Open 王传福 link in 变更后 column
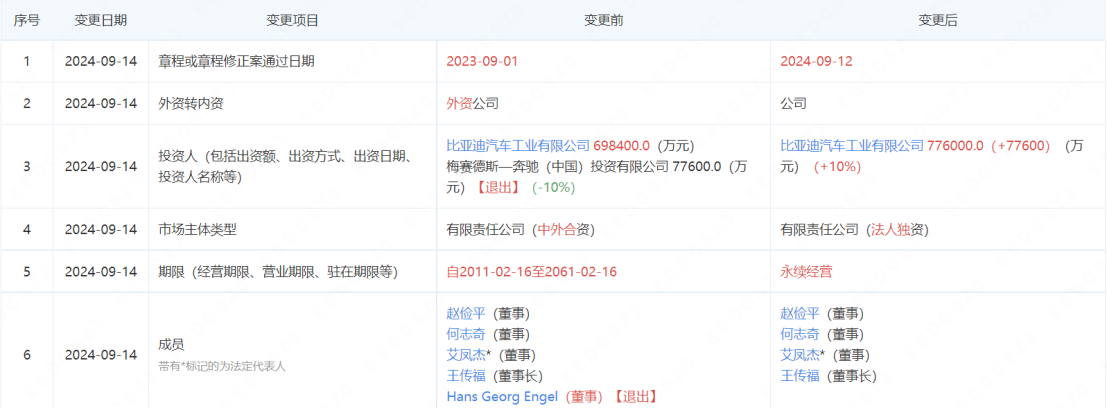This screenshot has width=1107, height=409. click(799, 376)
